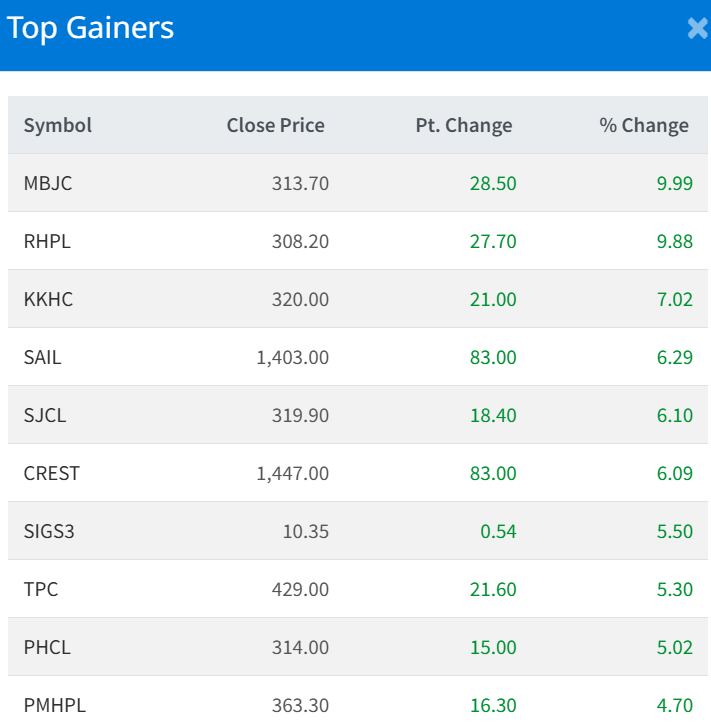
Task: Click SAIL point change 83.00
Action: pos(493,357)
